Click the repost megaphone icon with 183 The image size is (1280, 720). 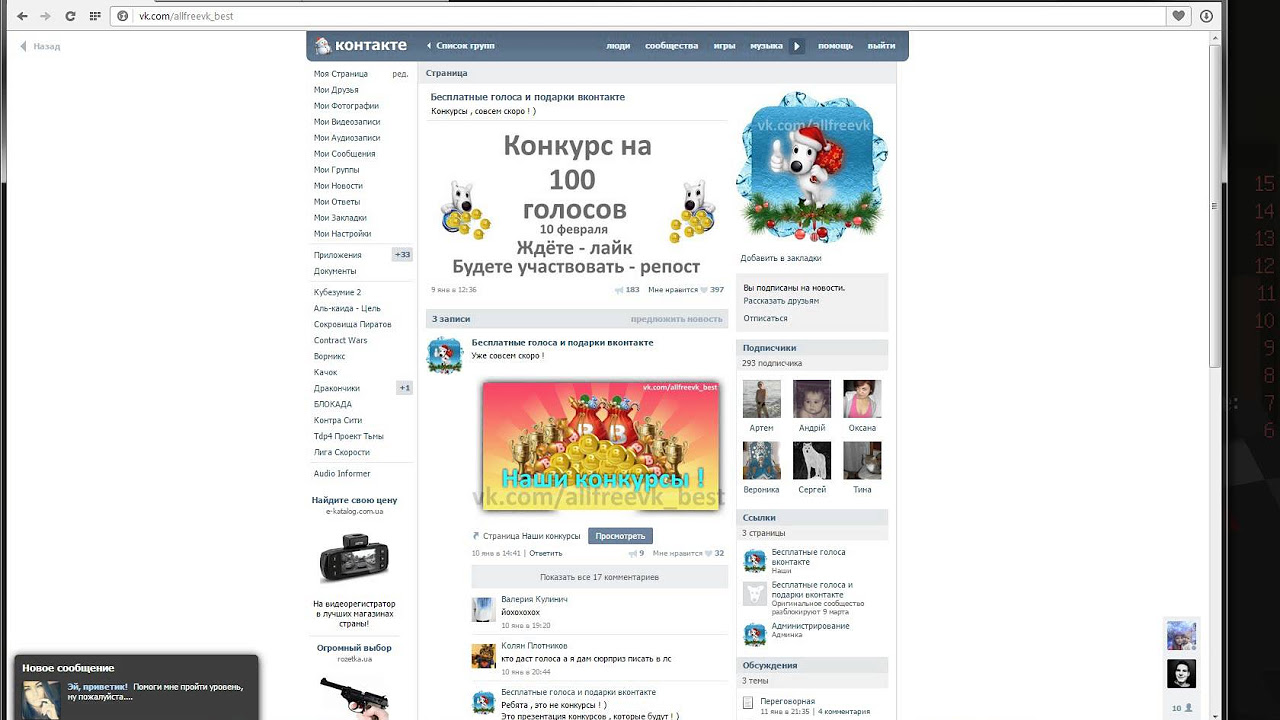click(619, 290)
